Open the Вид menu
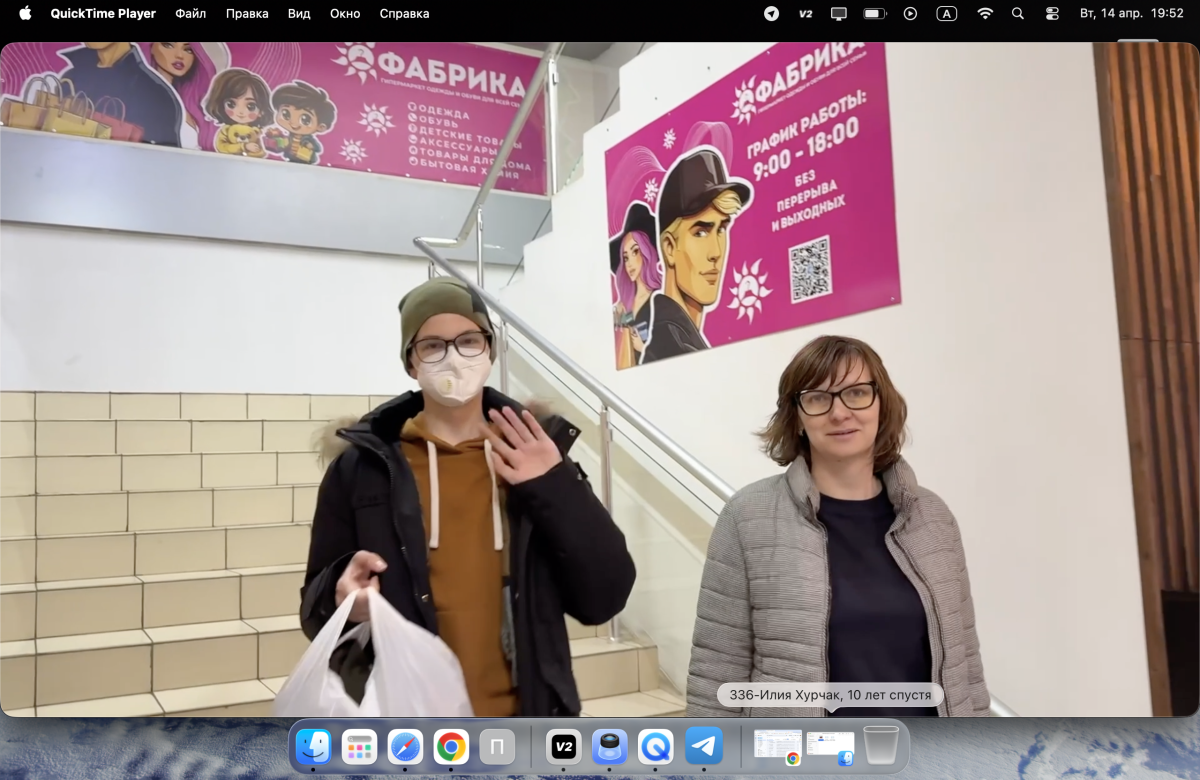This screenshot has width=1200, height=780. pos(298,14)
